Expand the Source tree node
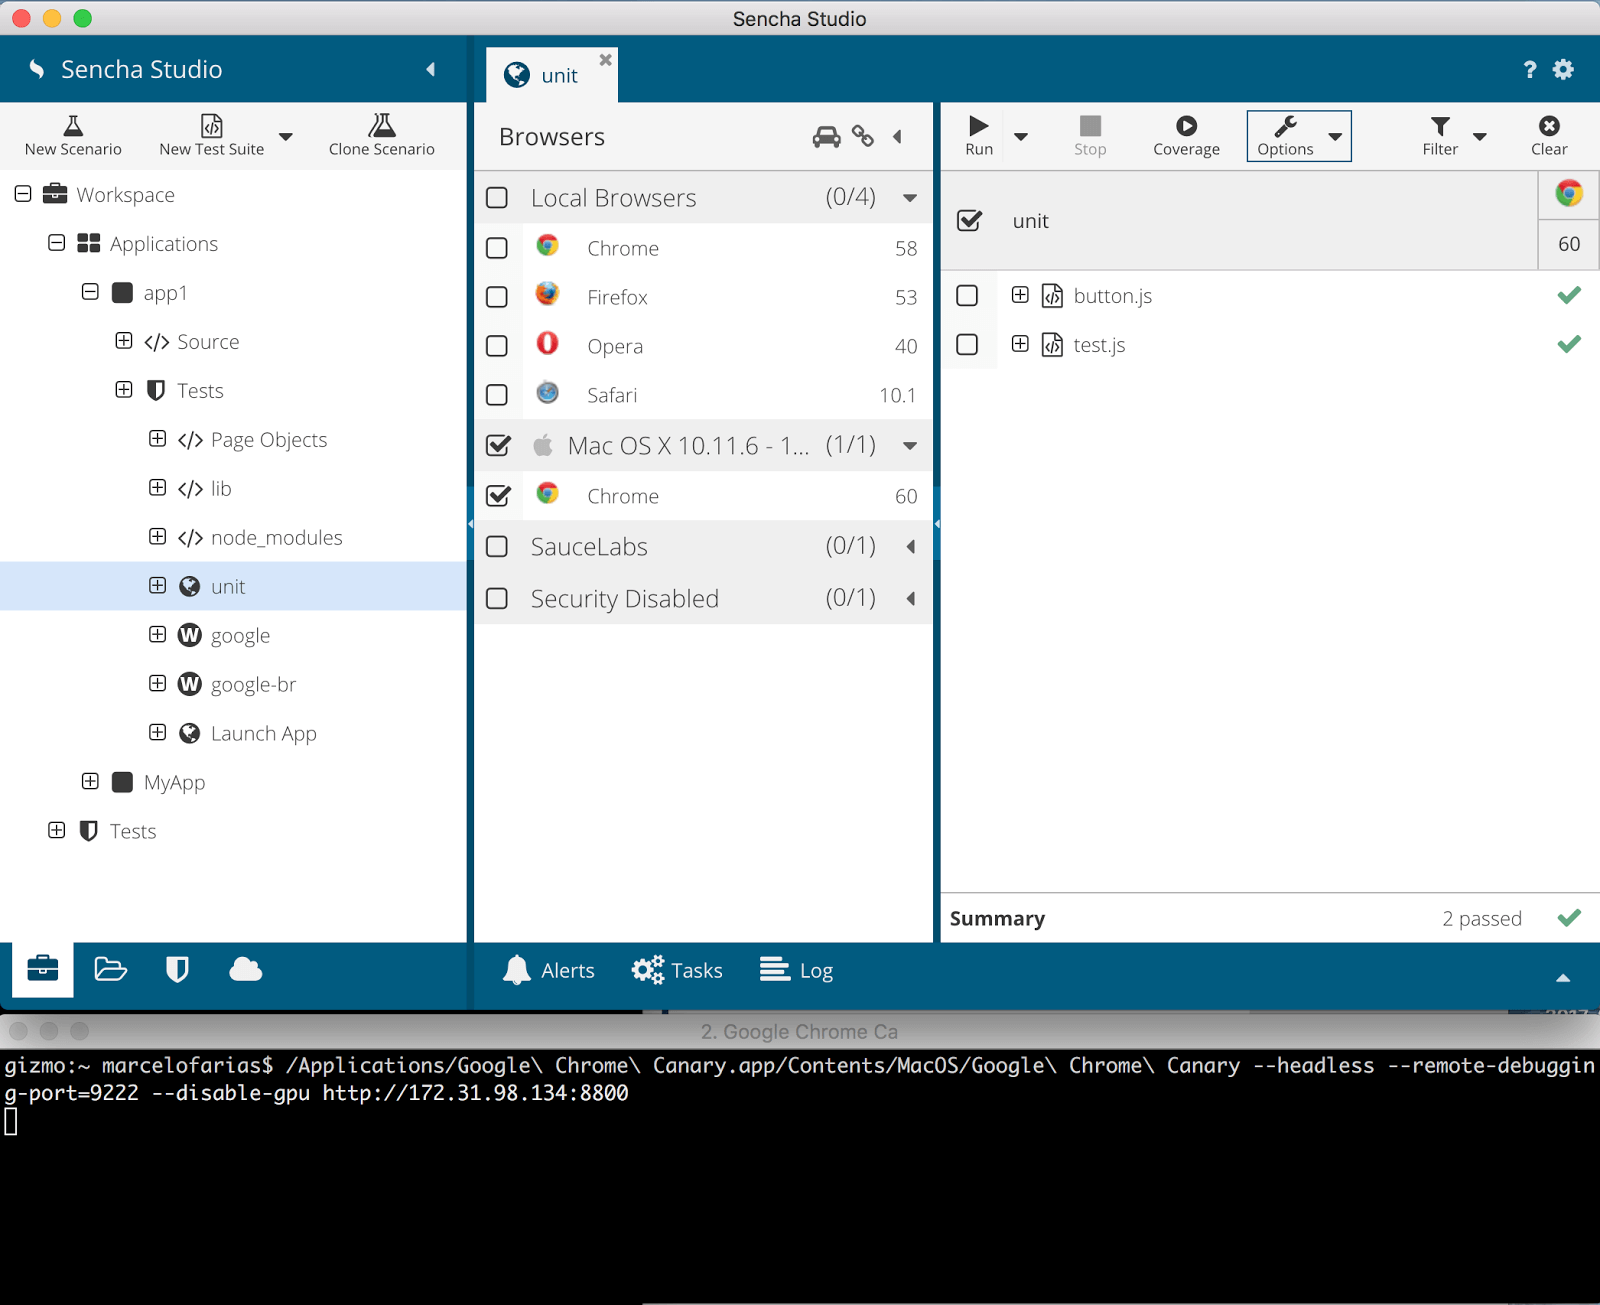The width and height of the screenshot is (1600, 1305). (x=124, y=340)
